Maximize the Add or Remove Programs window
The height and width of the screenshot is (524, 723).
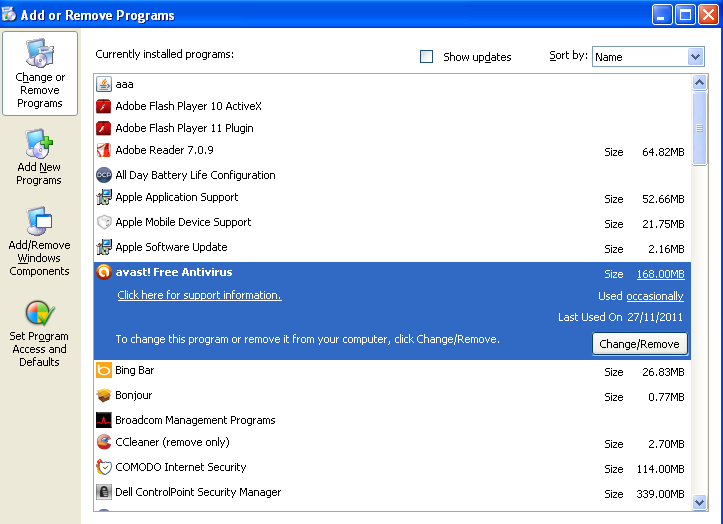(x=685, y=15)
